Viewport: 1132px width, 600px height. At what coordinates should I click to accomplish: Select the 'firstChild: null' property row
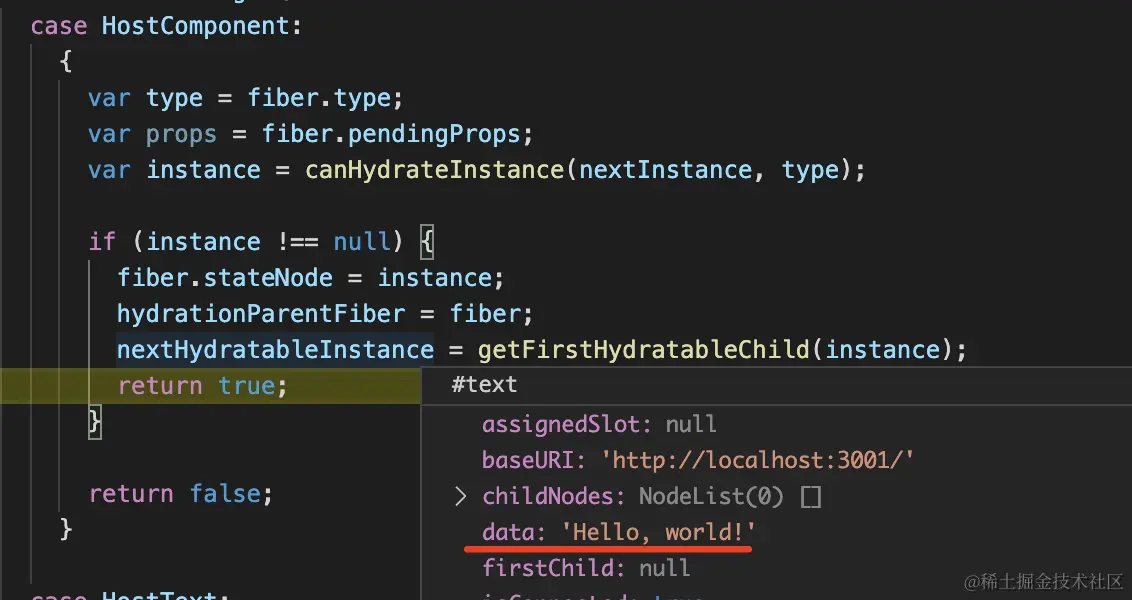585,568
